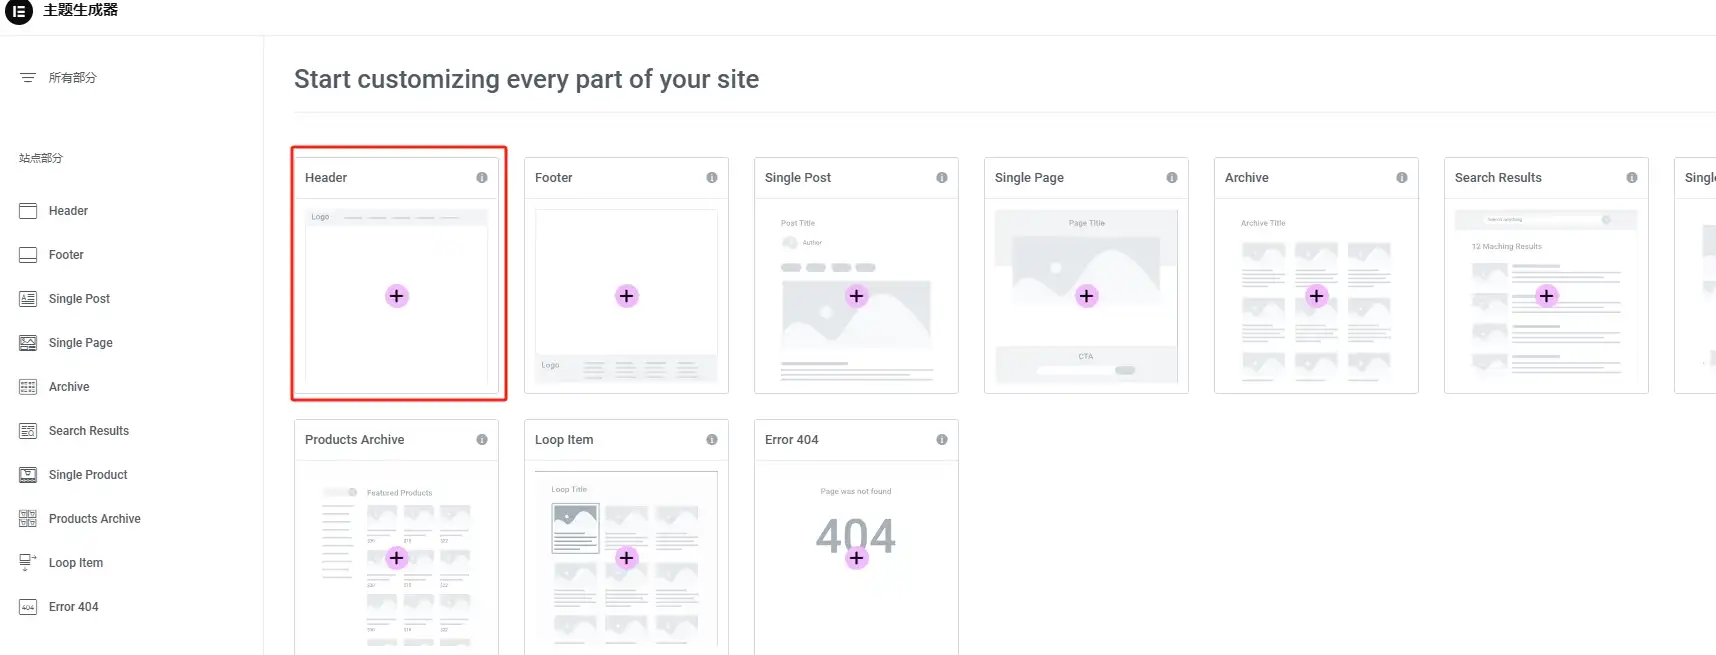Screen dimensions: 1716x655
Task: Open Single Product in sidebar
Action: [88, 475]
